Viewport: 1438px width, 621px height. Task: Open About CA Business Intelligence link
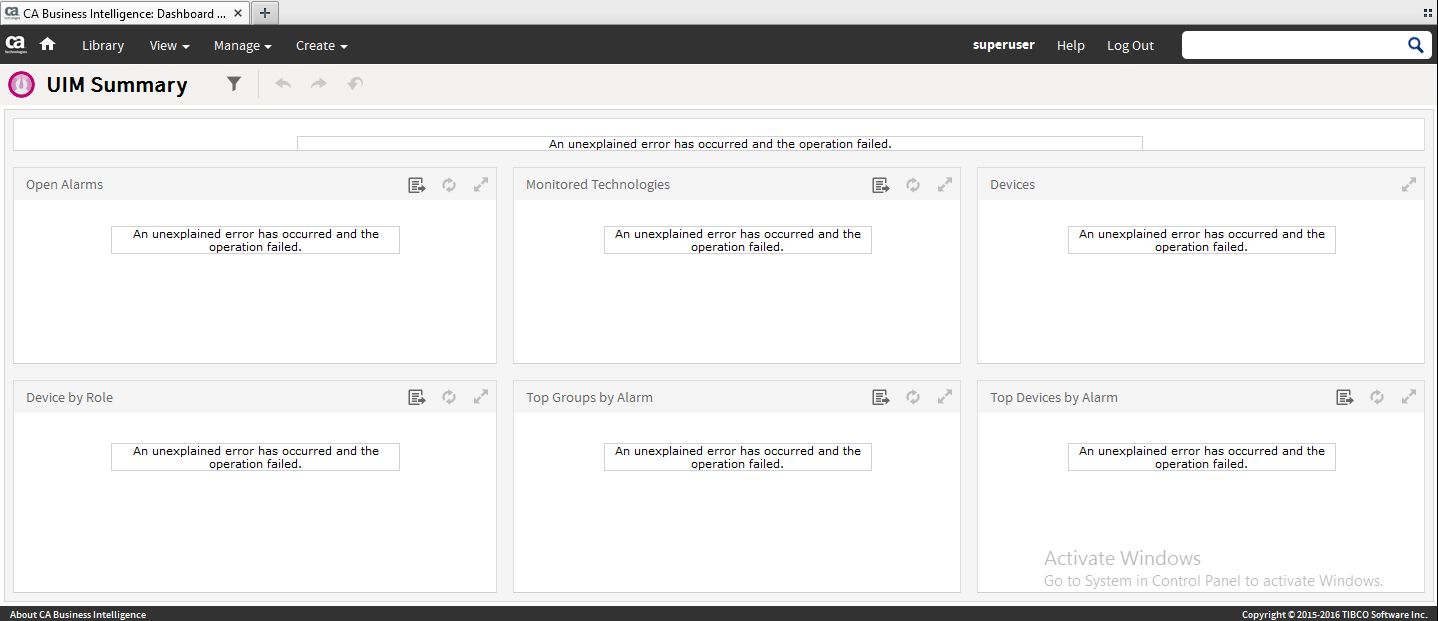tap(78, 614)
